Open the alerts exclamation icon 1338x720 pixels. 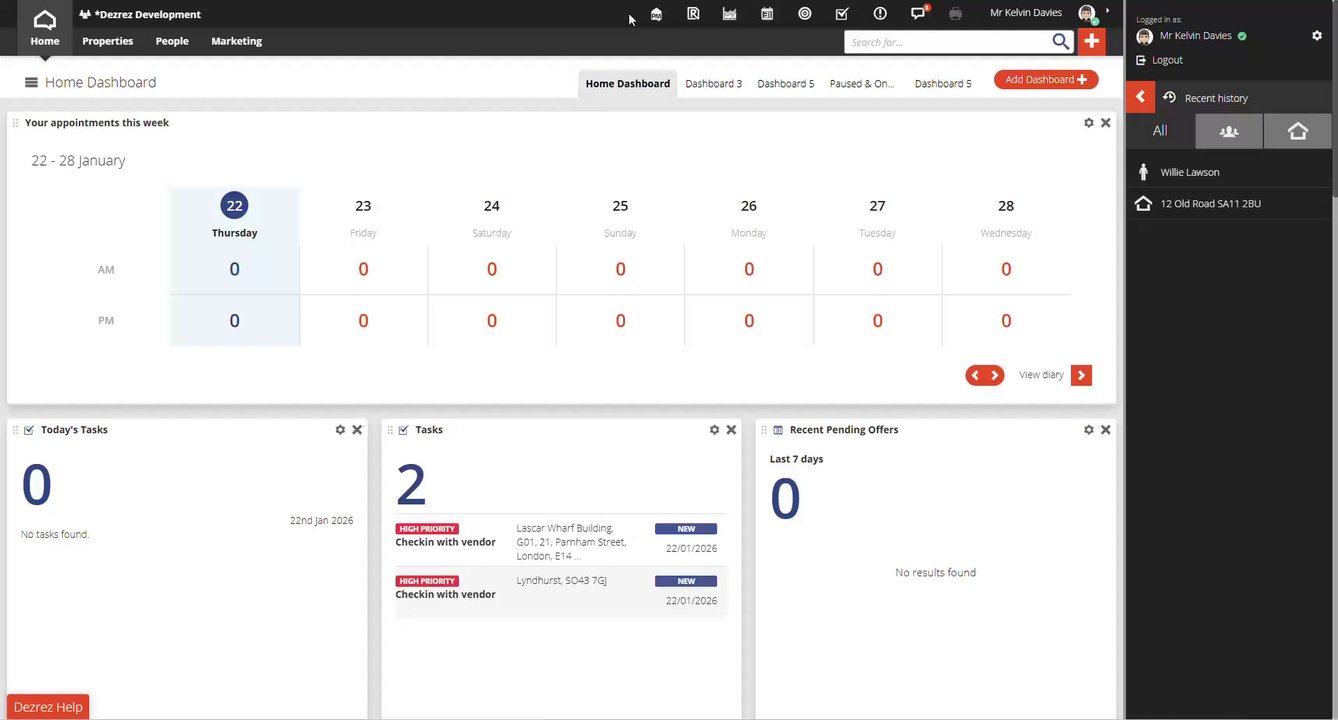880,14
